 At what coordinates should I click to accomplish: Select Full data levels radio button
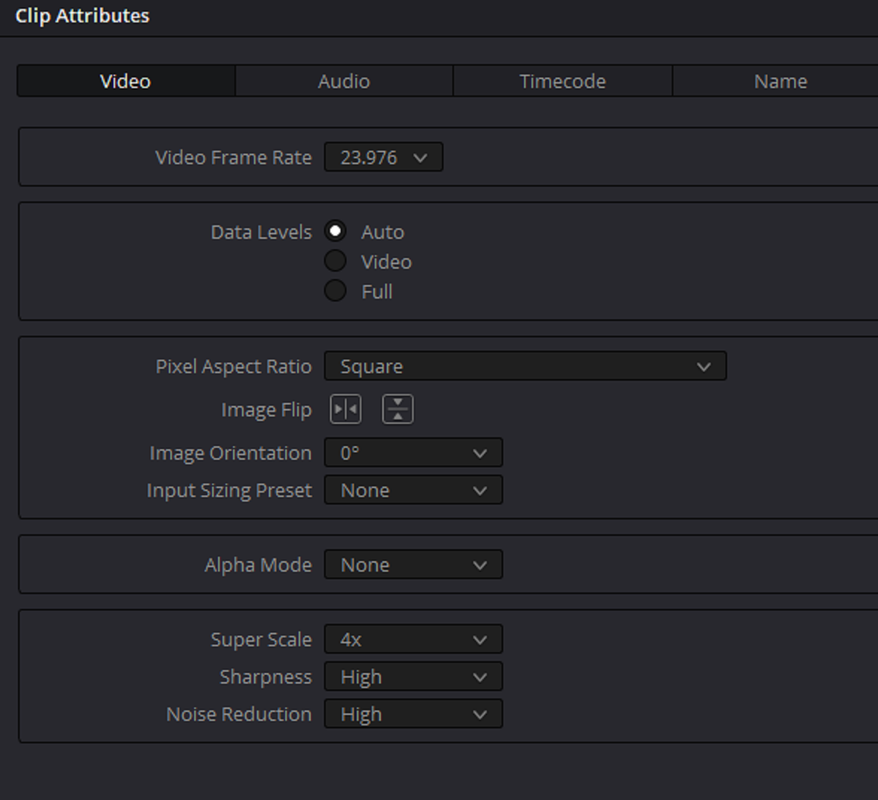pos(335,291)
